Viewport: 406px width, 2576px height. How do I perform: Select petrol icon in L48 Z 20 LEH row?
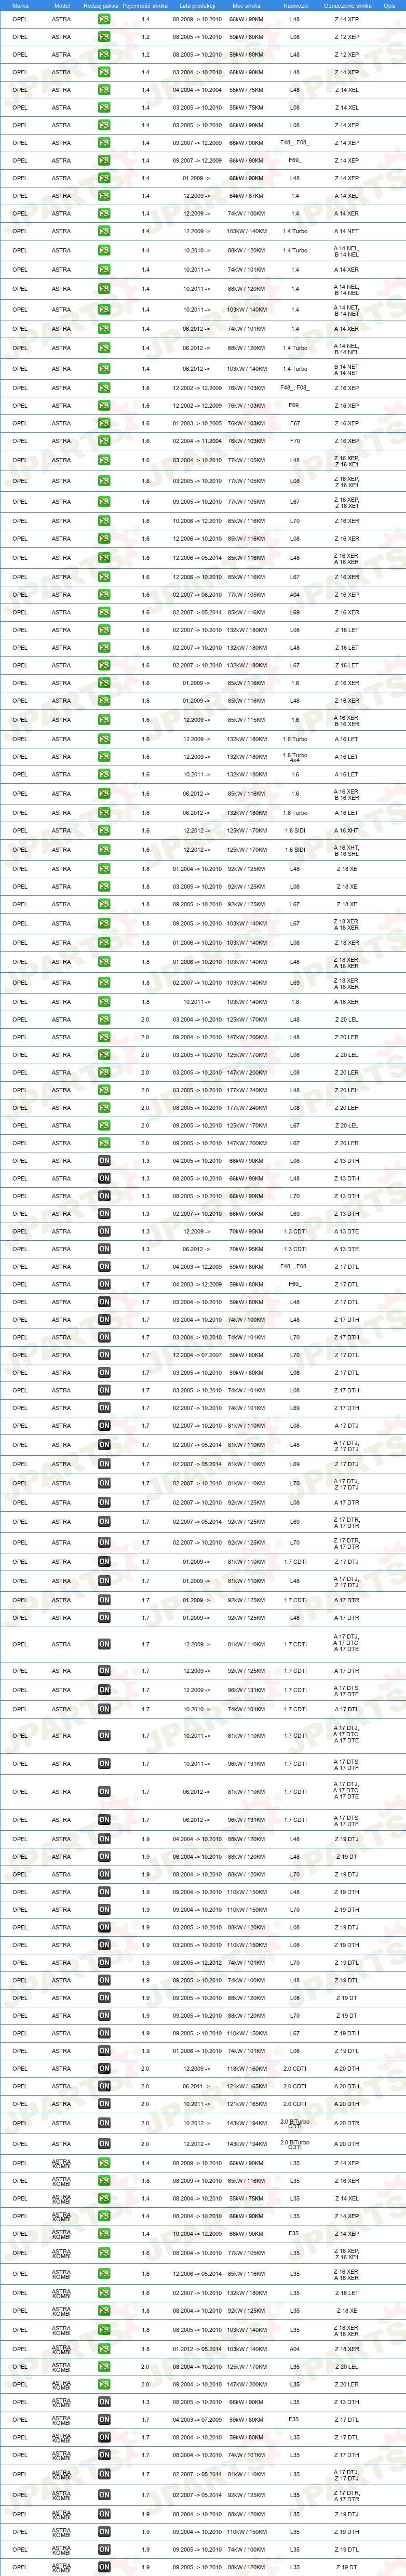point(104,1090)
